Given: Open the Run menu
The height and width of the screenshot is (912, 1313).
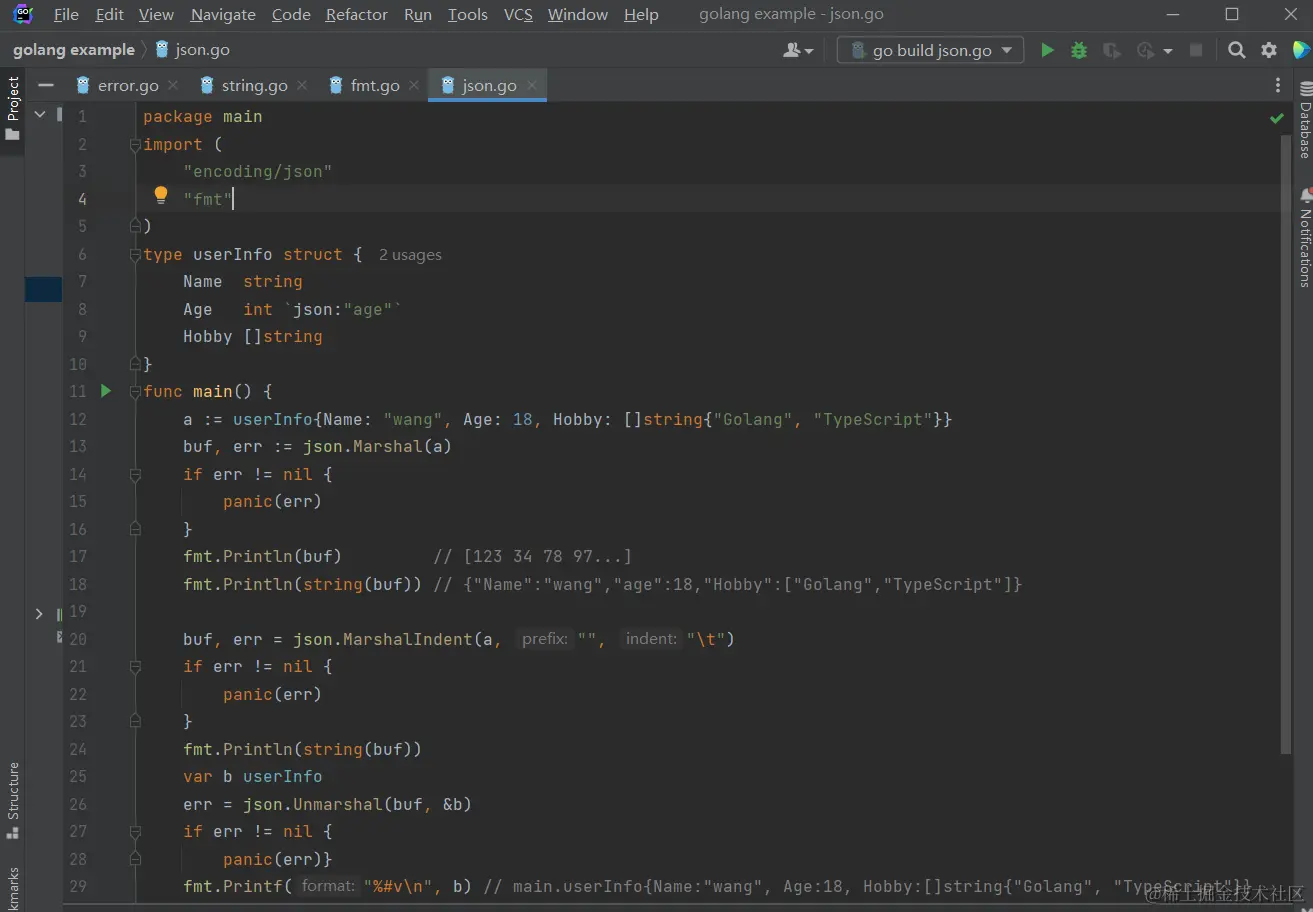Looking at the screenshot, I should (x=418, y=14).
